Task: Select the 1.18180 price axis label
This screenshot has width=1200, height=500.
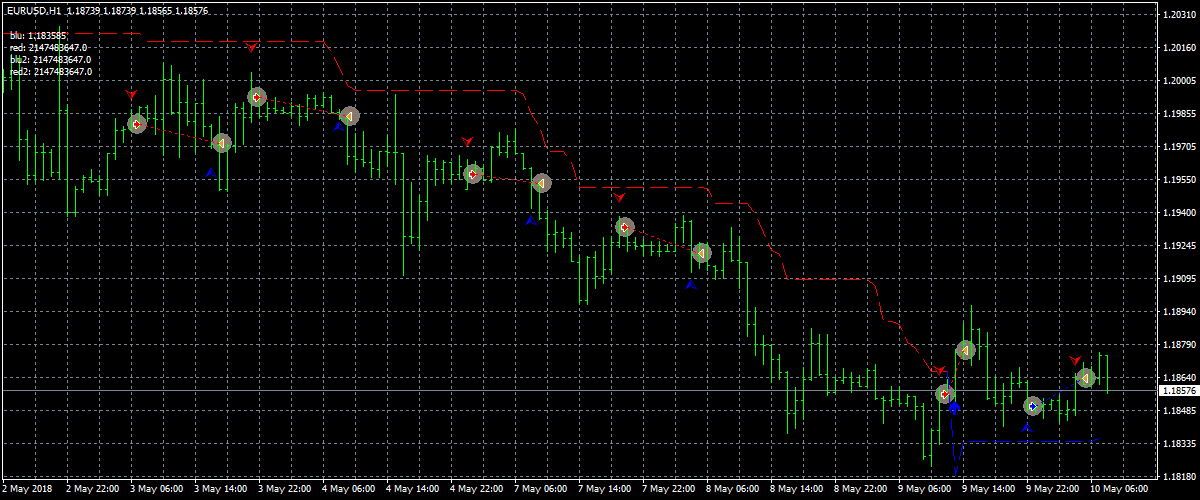Action: pyautogui.click(x=1180, y=477)
